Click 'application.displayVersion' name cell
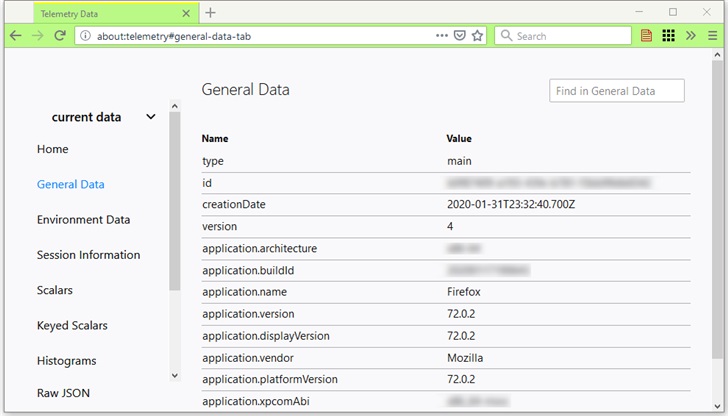 point(266,336)
